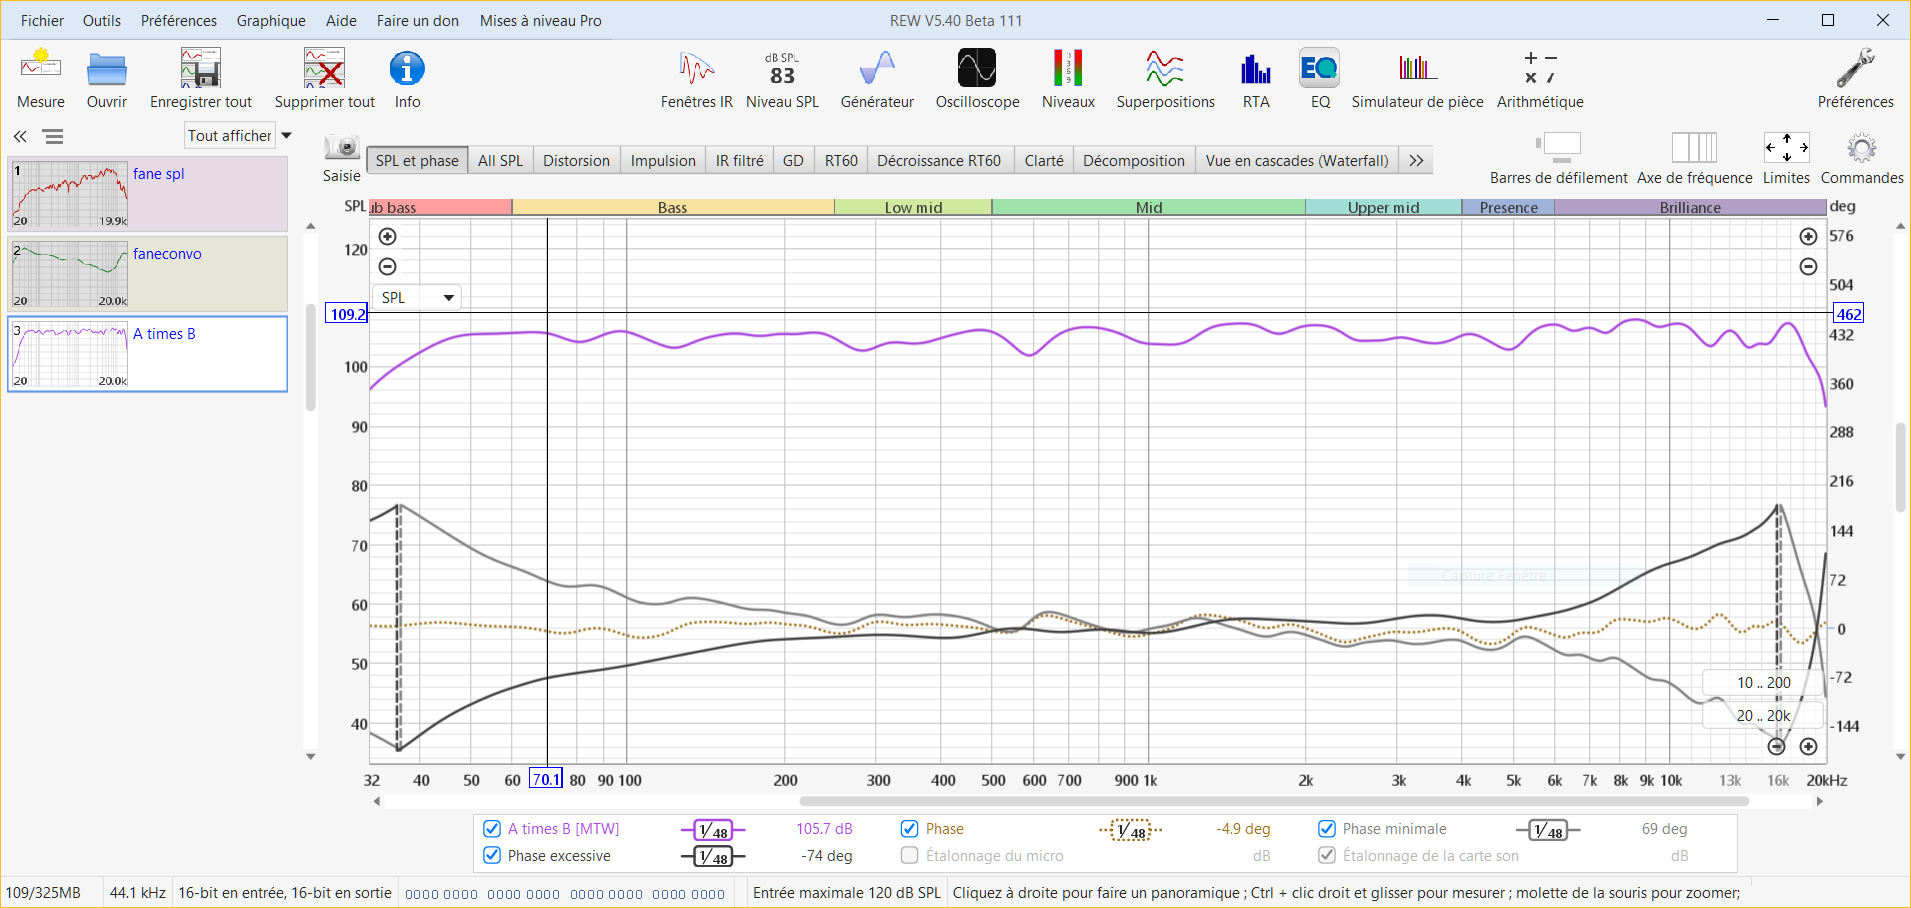Zoom in the frequency axis
1911x908 pixels.
click(1808, 746)
